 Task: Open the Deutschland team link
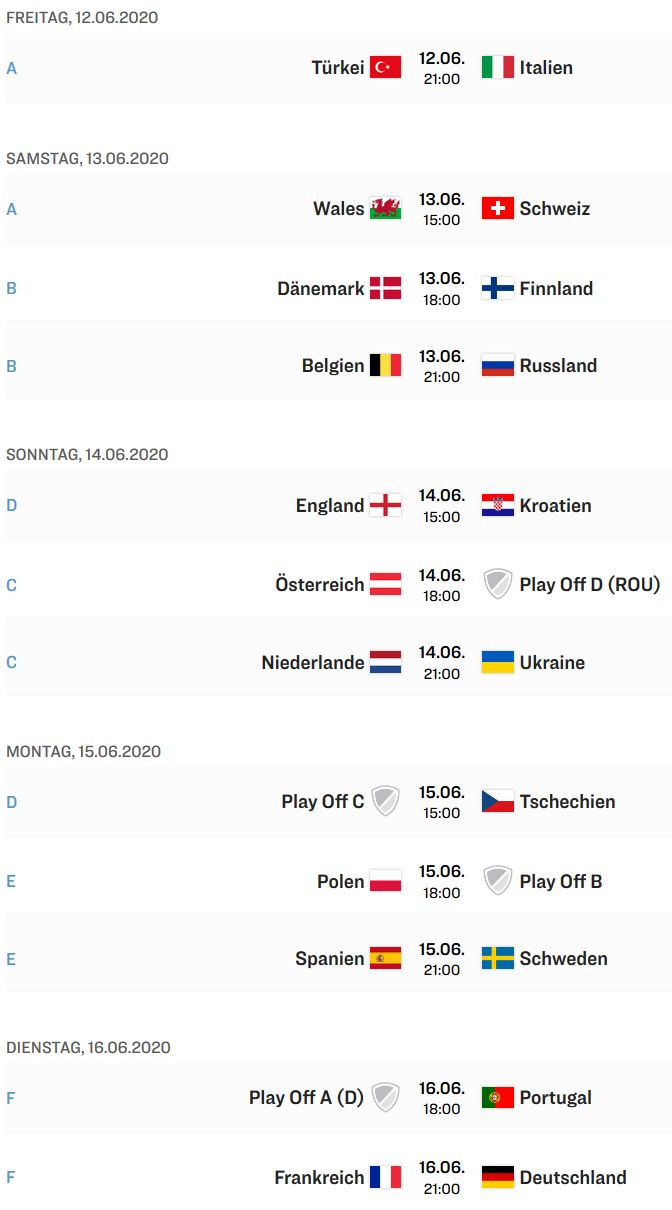click(x=573, y=1178)
